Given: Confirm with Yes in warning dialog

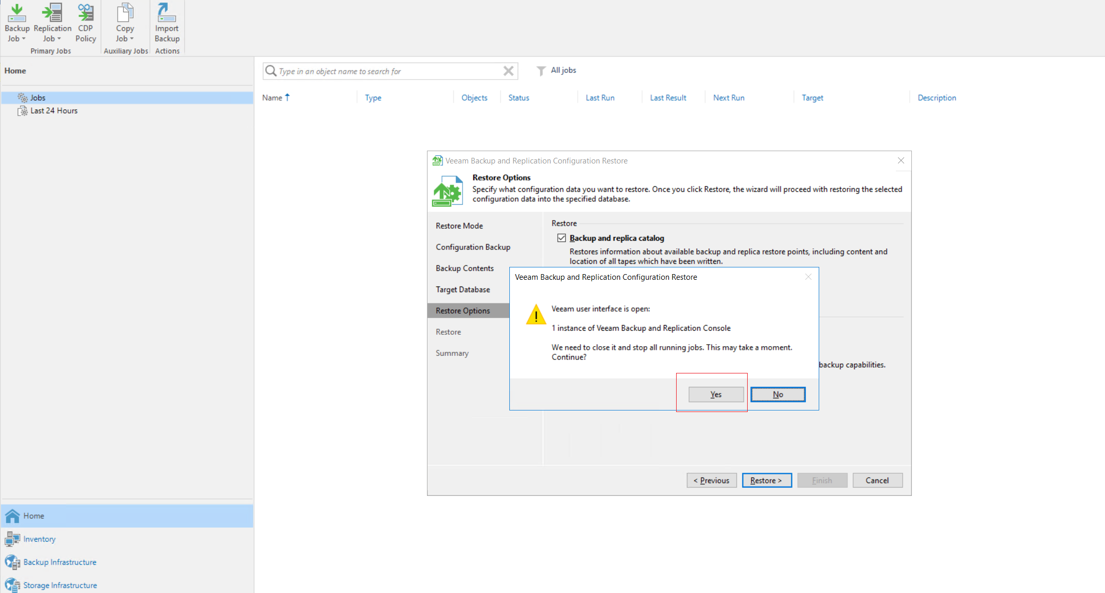Looking at the screenshot, I should pyautogui.click(x=716, y=395).
